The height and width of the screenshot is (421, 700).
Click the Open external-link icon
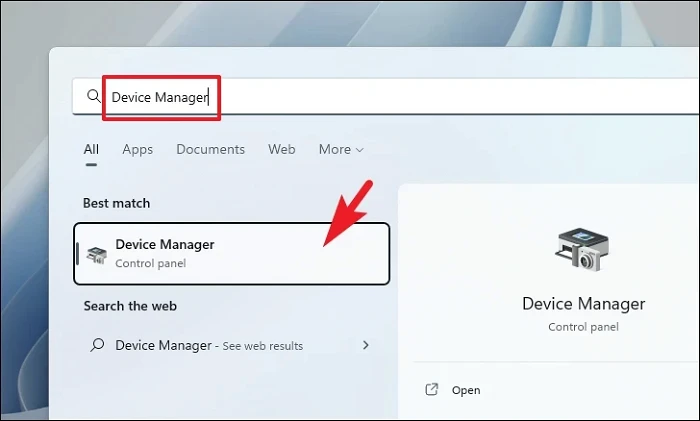click(x=431, y=389)
